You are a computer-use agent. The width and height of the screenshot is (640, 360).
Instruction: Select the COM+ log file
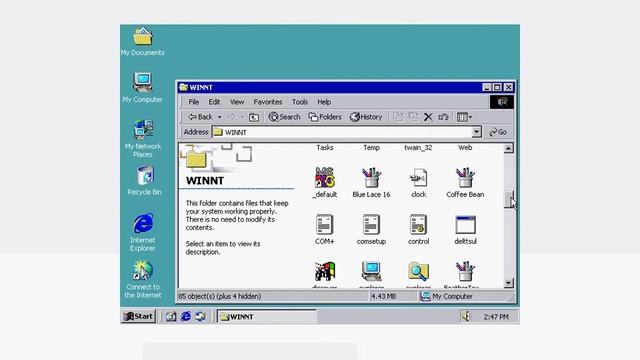point(324,224)
